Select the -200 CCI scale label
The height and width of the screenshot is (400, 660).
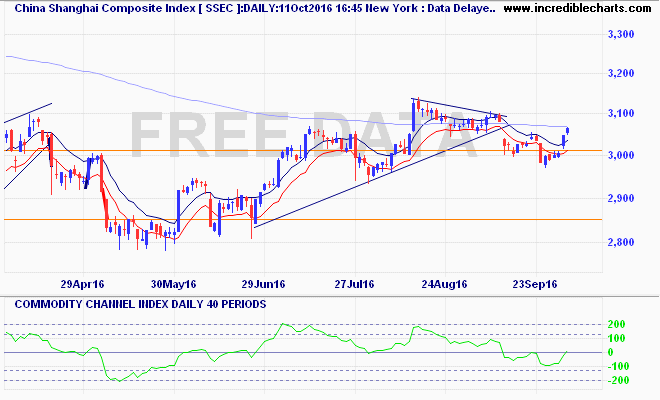tap(617, 380)
